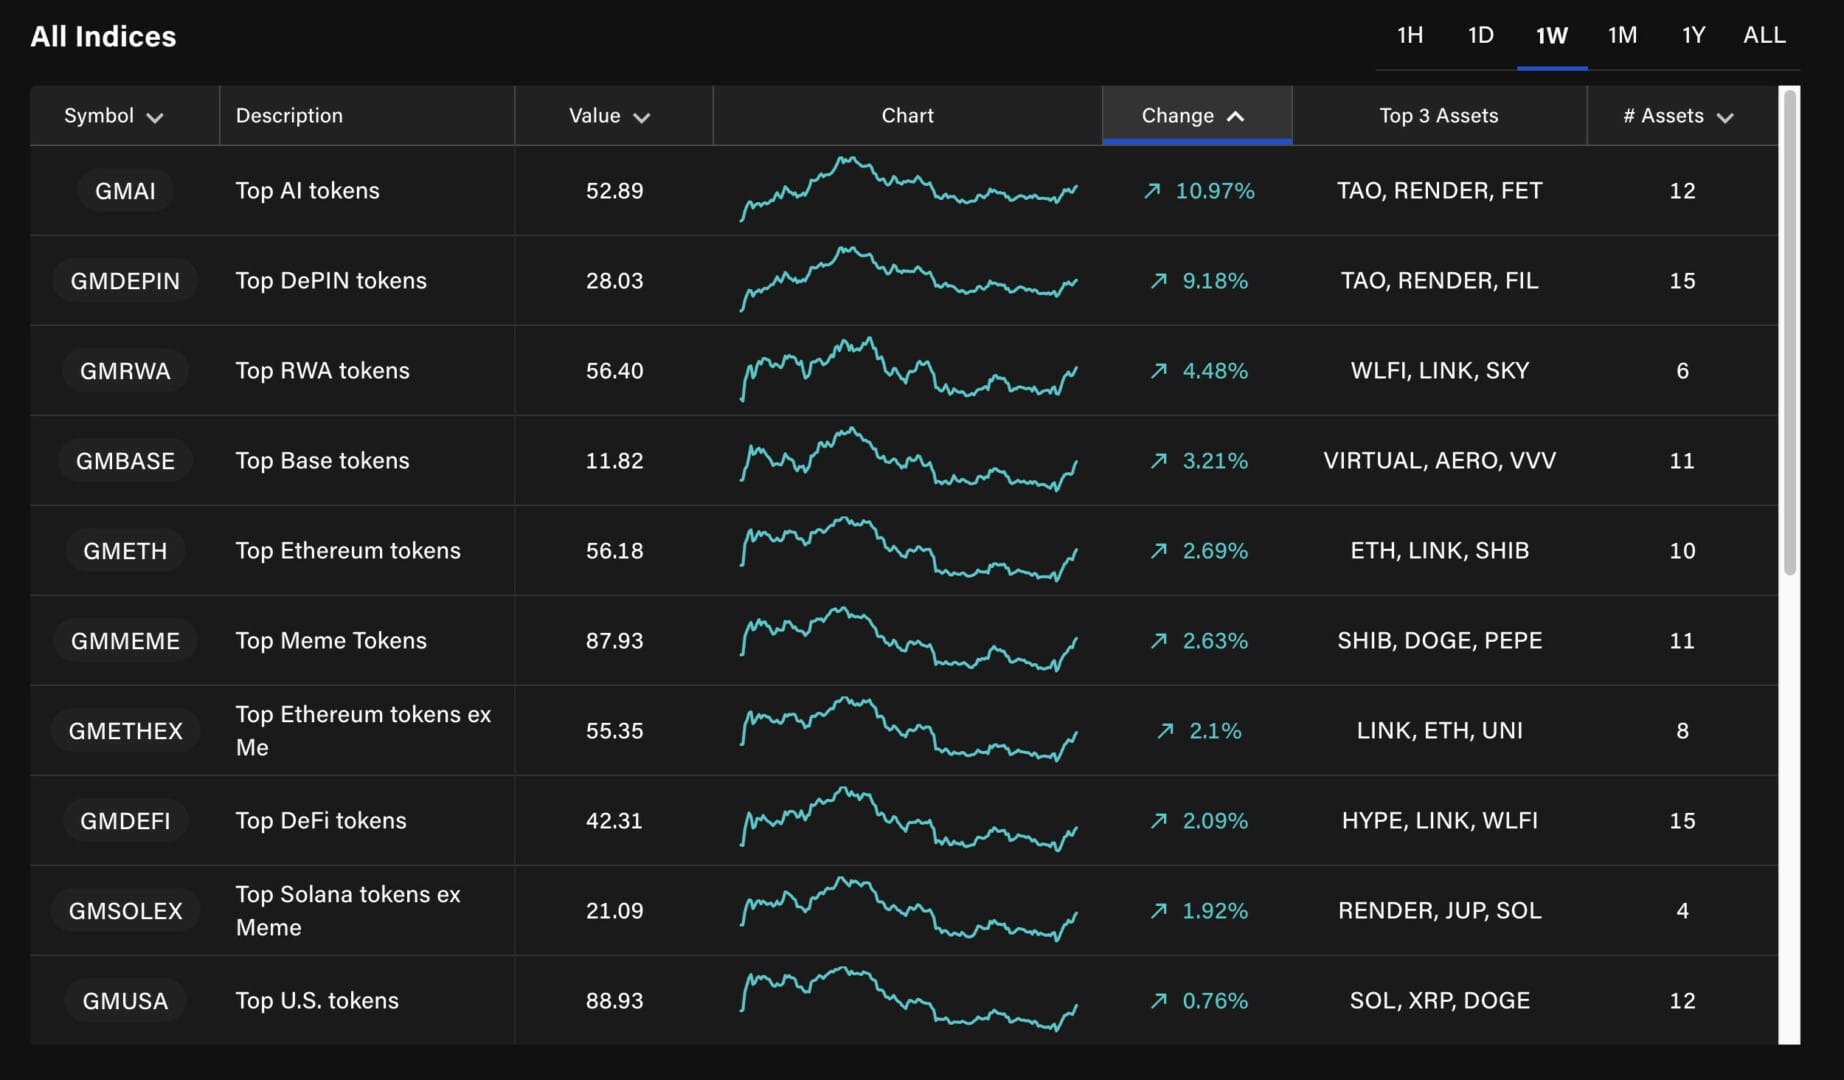
Task: Select the 1D timeframe tab
Action: pos(1481,36)
